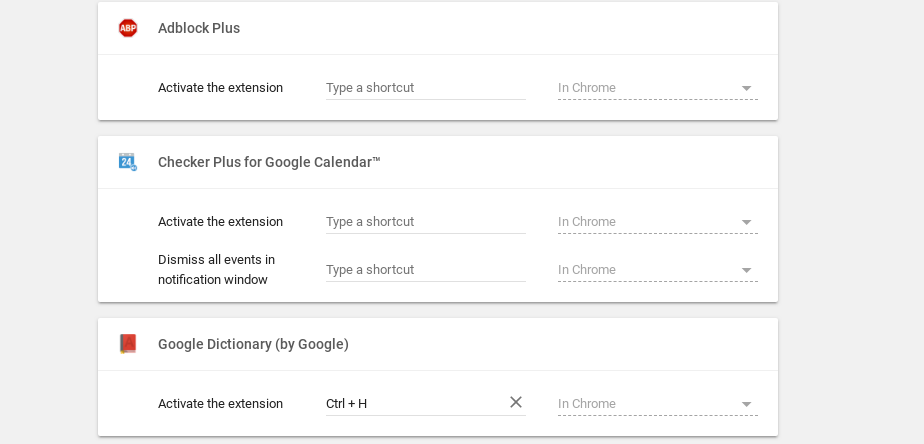
Task: Click the Adblock Plus extension title
Action: [199, 28]
